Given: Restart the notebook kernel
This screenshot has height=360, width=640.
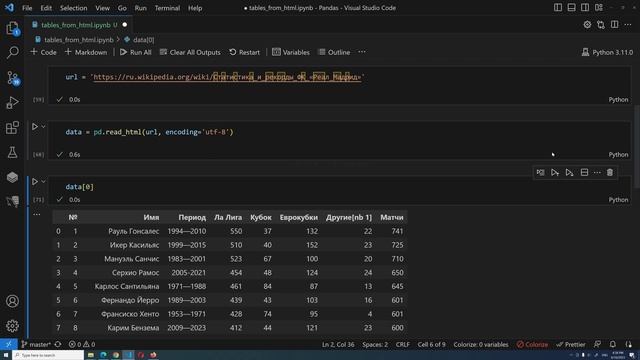Looking at the screenshot, I should point(244,52).
